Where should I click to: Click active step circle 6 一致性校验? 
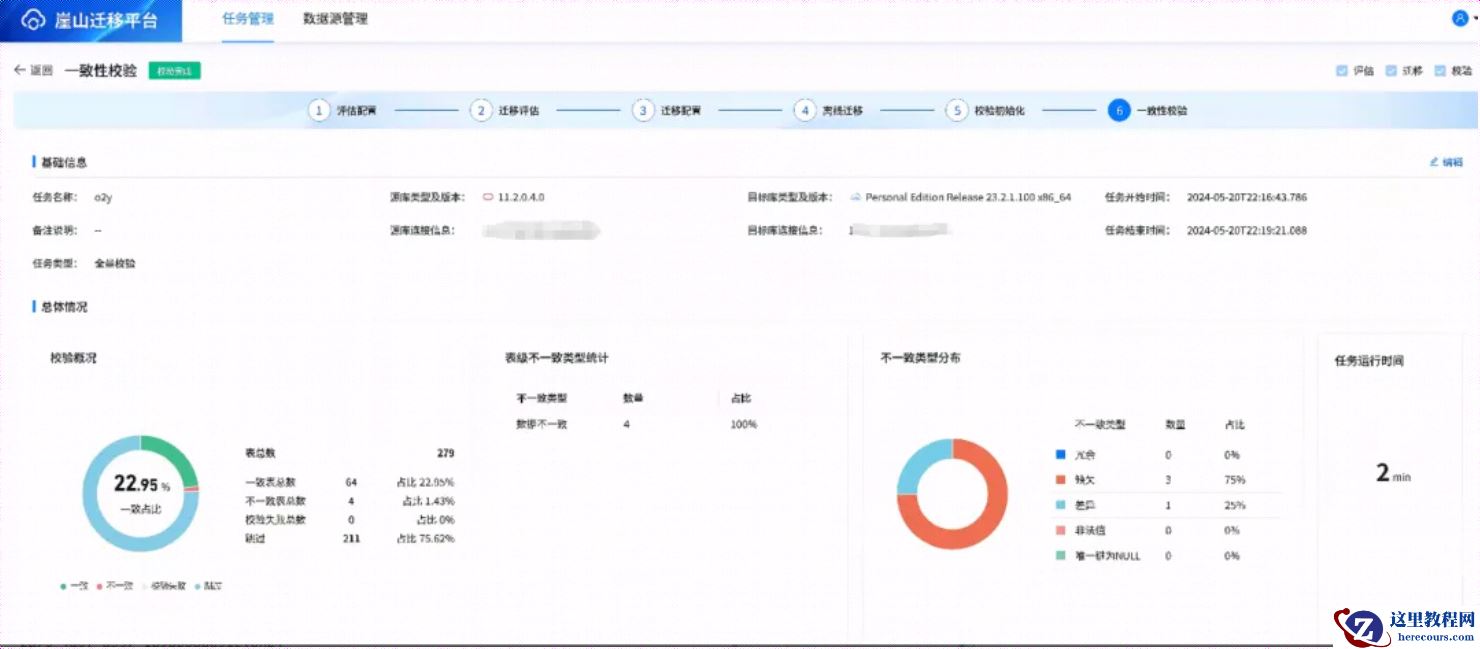pos(1119,111)
